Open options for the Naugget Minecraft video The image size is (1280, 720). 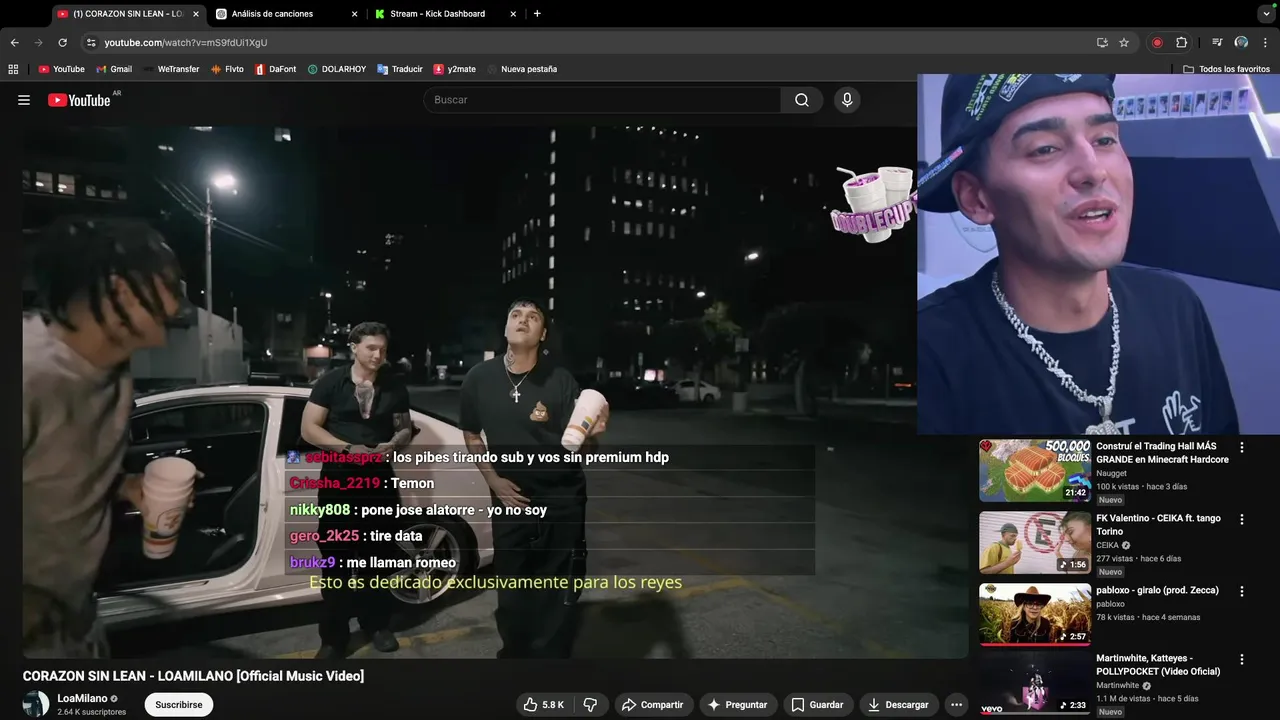pyautogui.click(x=1242, y=448)
